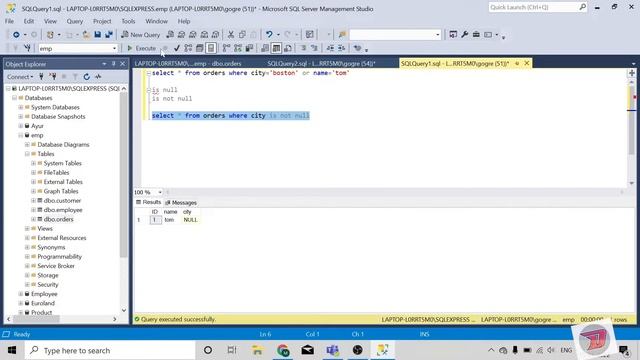Click the Navigate Backward arrow icon
This screenshot has height=360, width=640.
[16, 35]
